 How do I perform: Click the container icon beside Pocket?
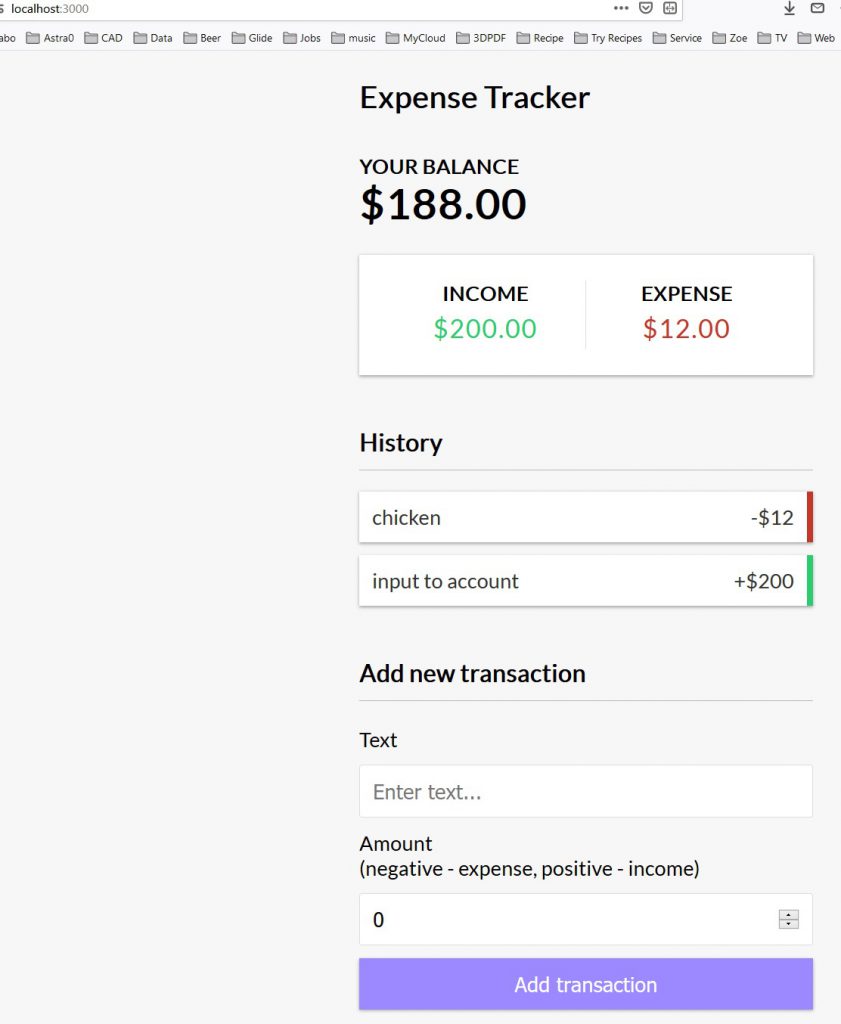(670, 8)
